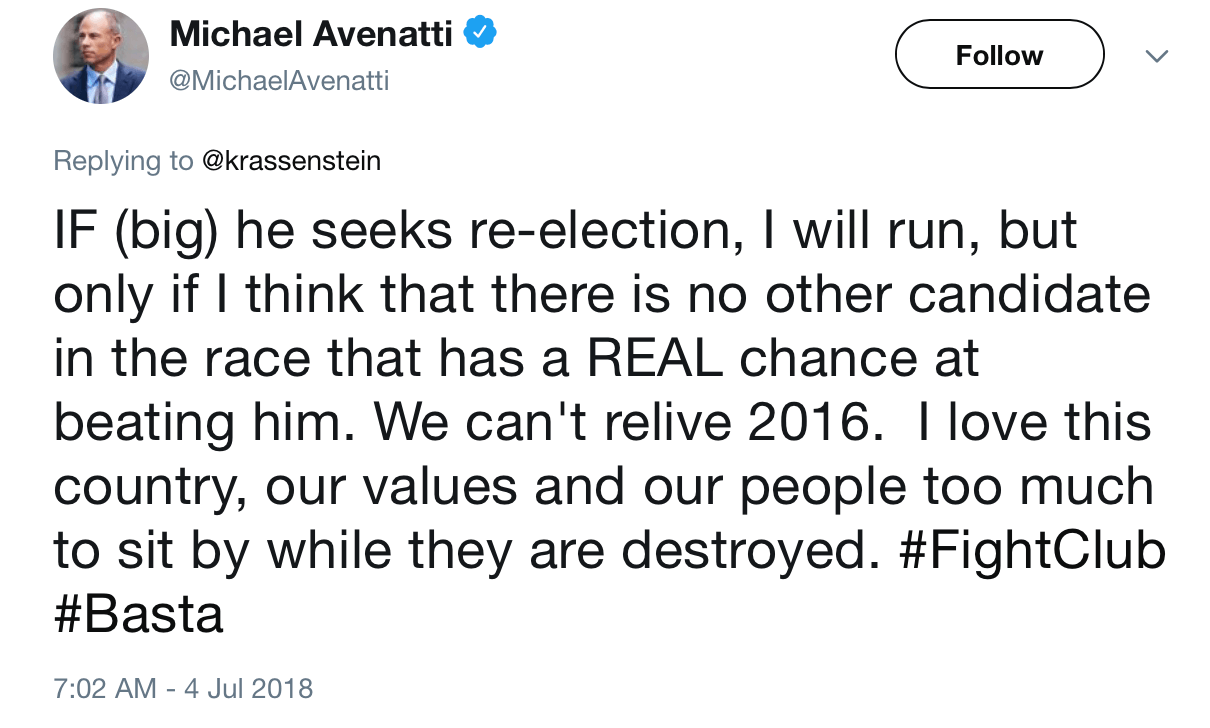Image resolution: width=1210 pixels, height=728 pixels.
Task: Open the #Basta hashtag
Action: (x=138, y=613)
